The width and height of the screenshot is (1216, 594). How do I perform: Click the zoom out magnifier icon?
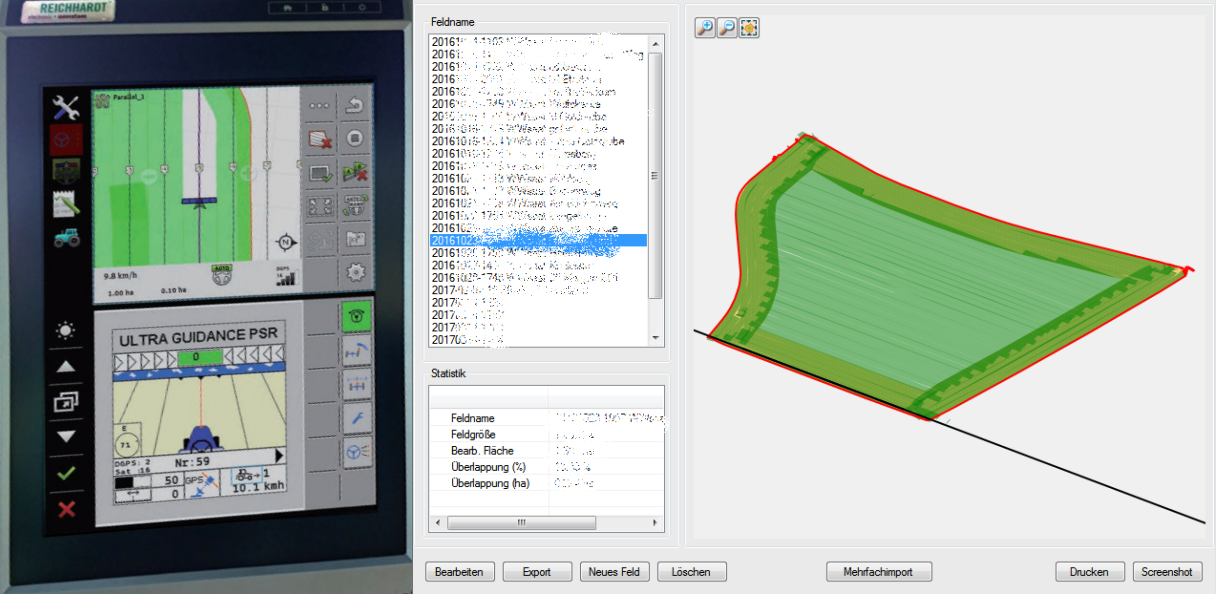pyautogui.click(x=727, y=28)
